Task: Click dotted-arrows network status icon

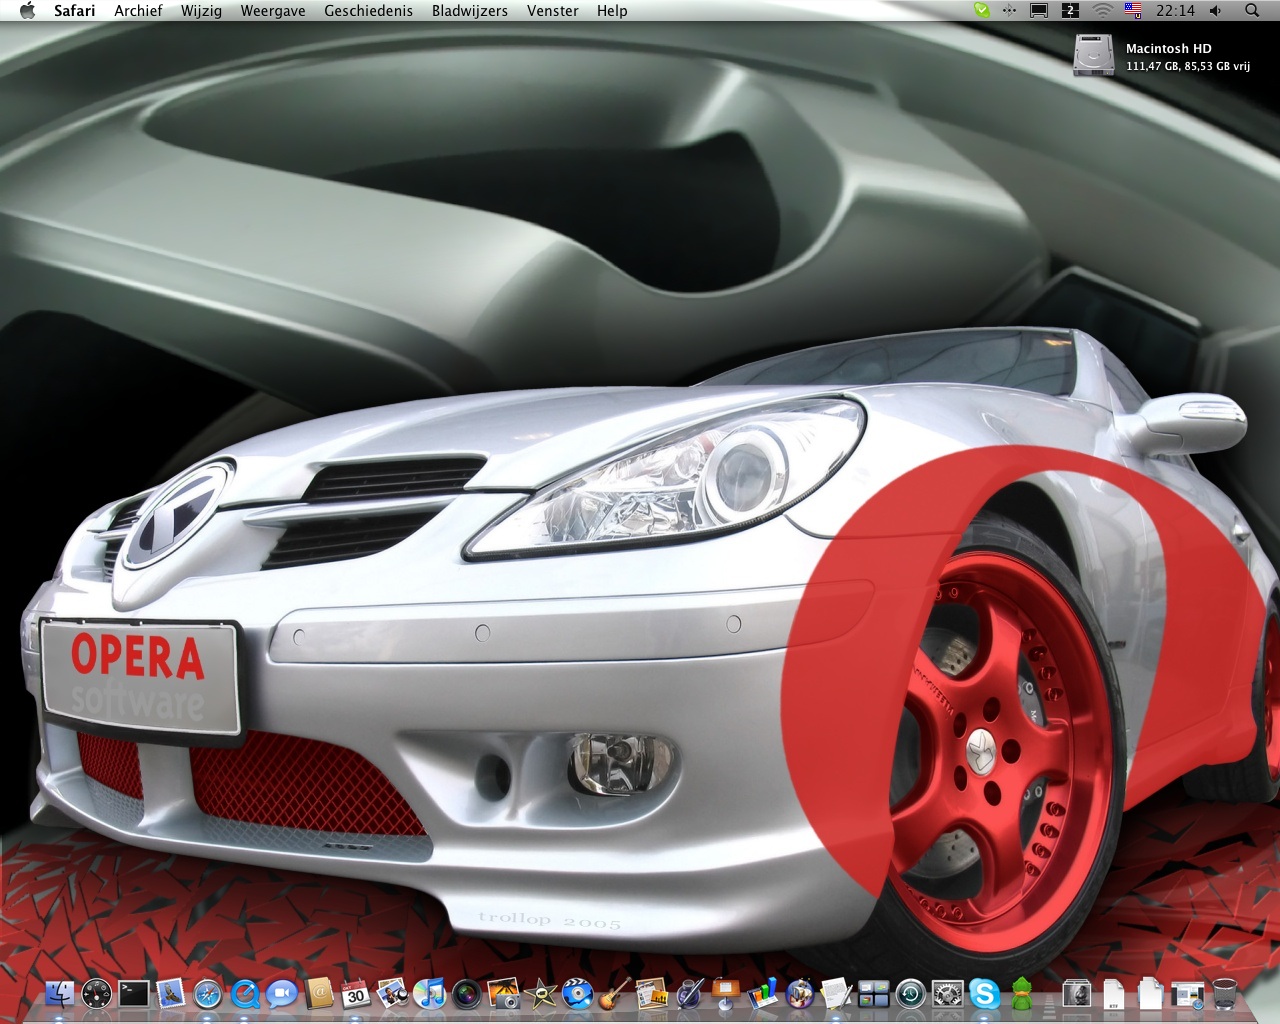Action: [x=1010, y=11]
